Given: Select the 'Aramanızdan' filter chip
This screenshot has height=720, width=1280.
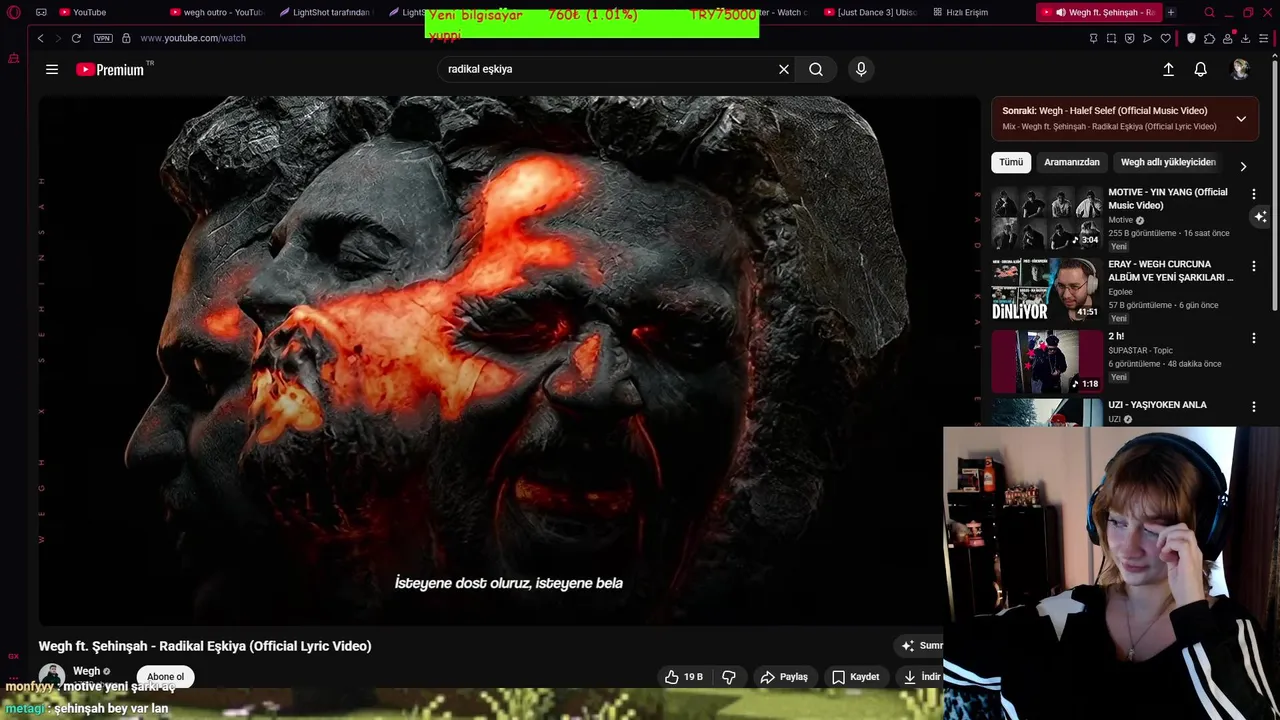Looking at the screenshot, I should [1072, 162].
